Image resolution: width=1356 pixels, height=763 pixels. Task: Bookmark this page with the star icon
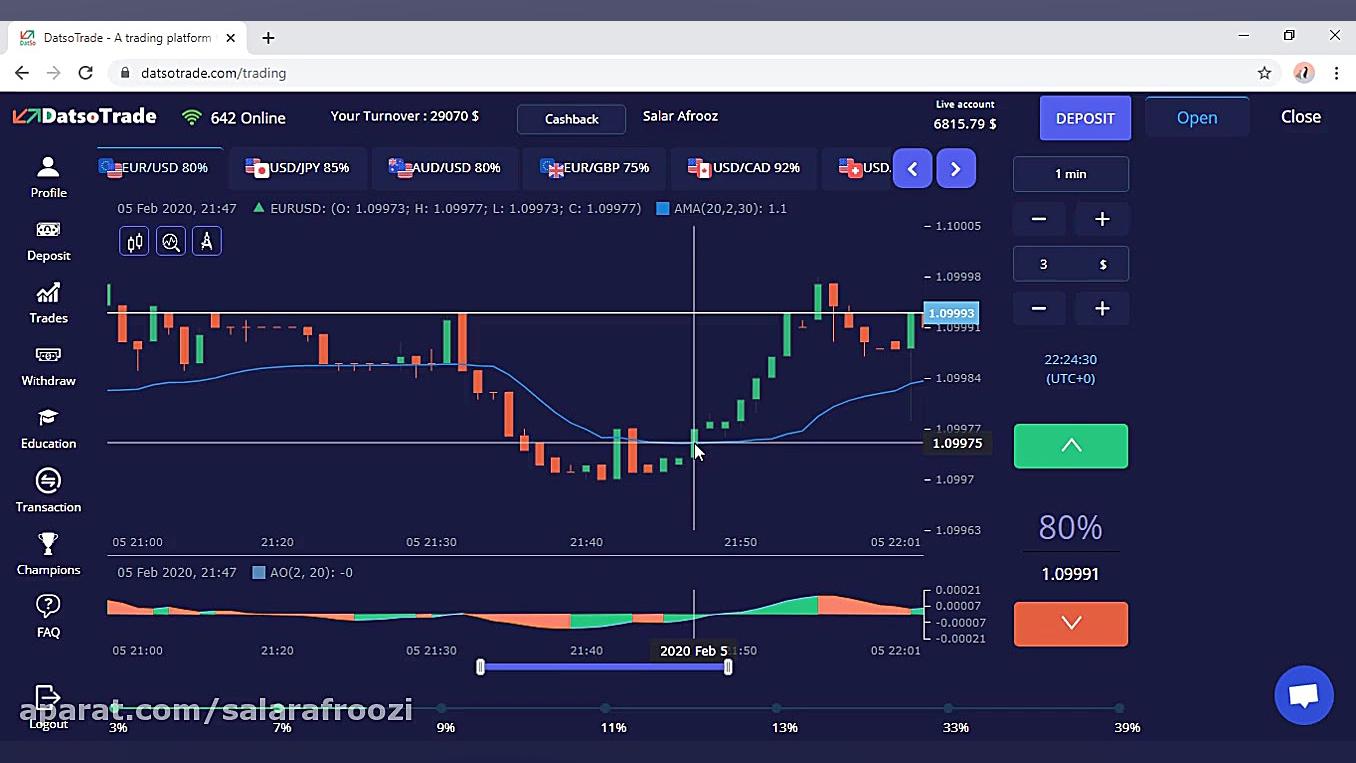1264,73
